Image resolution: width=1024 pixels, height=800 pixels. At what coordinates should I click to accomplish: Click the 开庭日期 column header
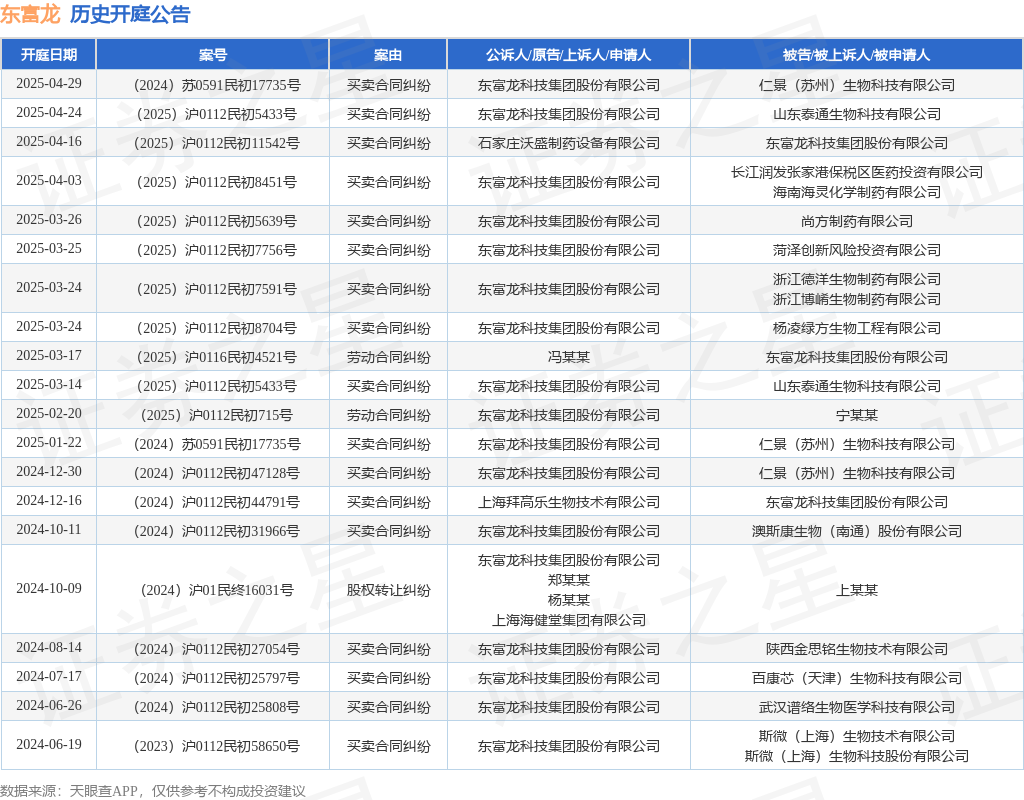tap(49, 55)
